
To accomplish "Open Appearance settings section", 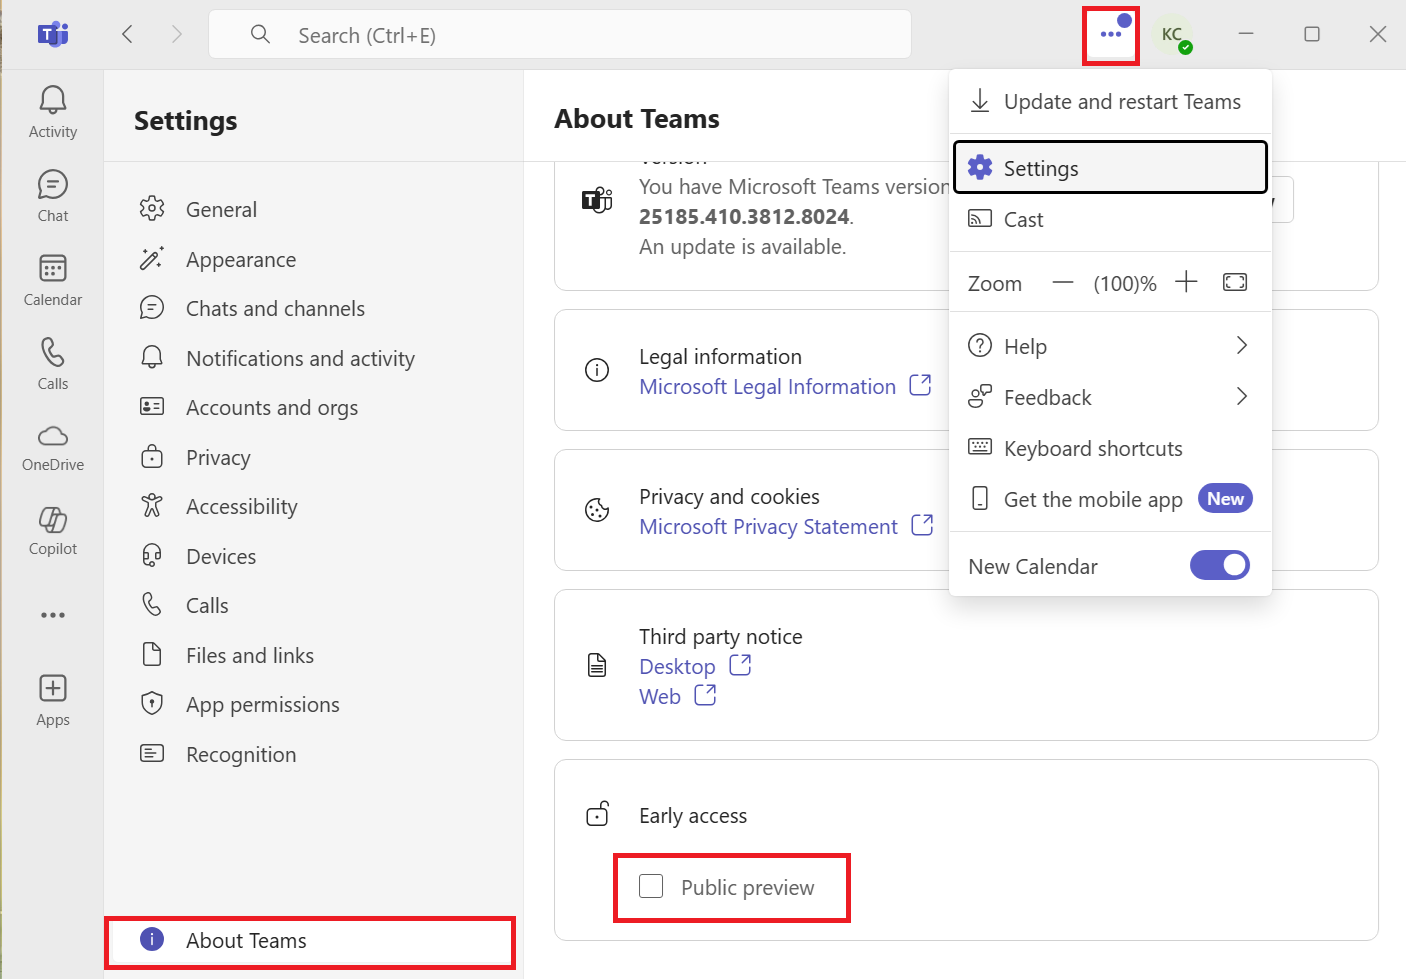I will tap(241, 260).
